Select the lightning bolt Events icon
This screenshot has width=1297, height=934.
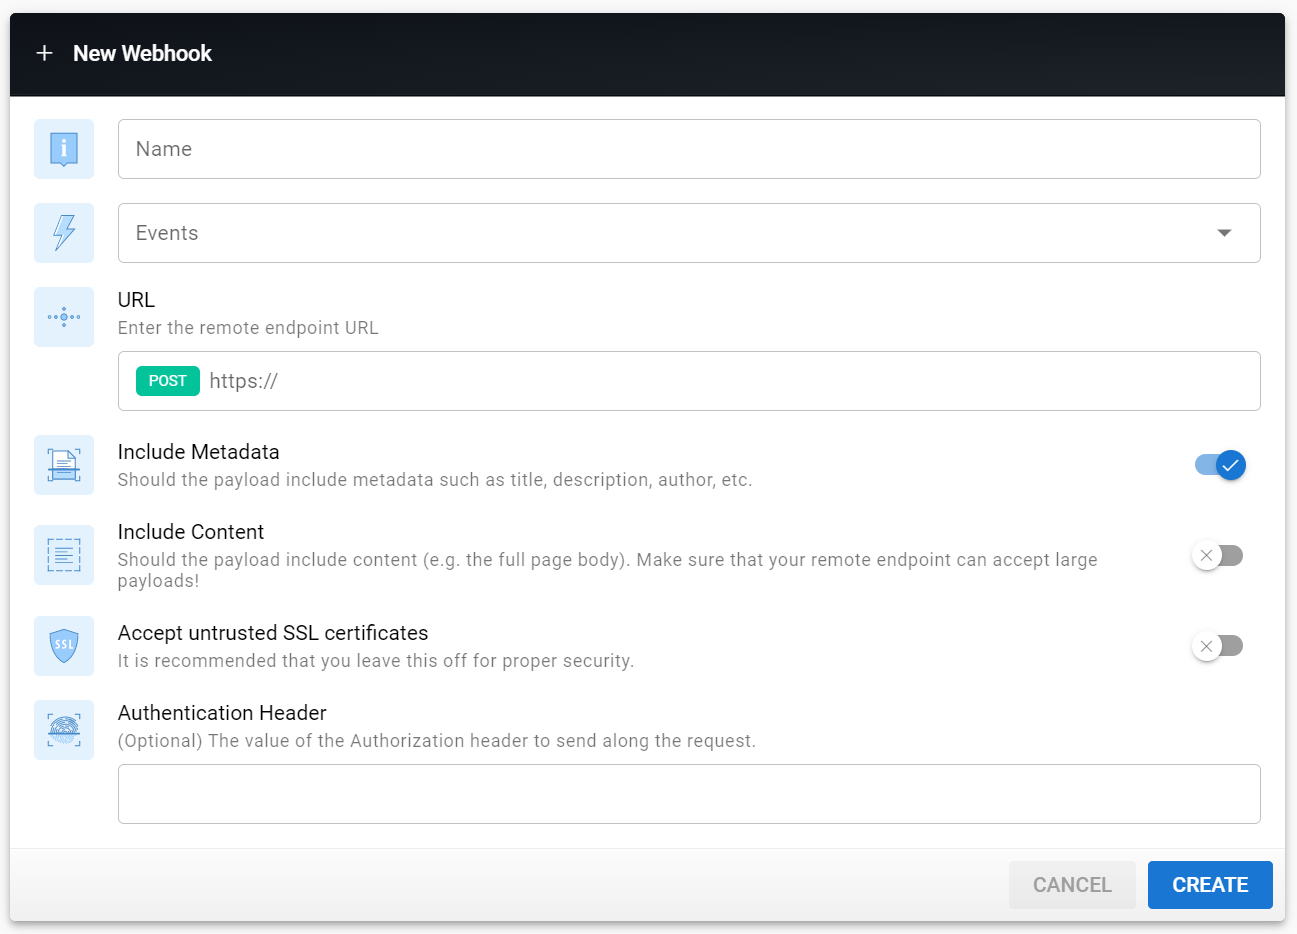63,232
